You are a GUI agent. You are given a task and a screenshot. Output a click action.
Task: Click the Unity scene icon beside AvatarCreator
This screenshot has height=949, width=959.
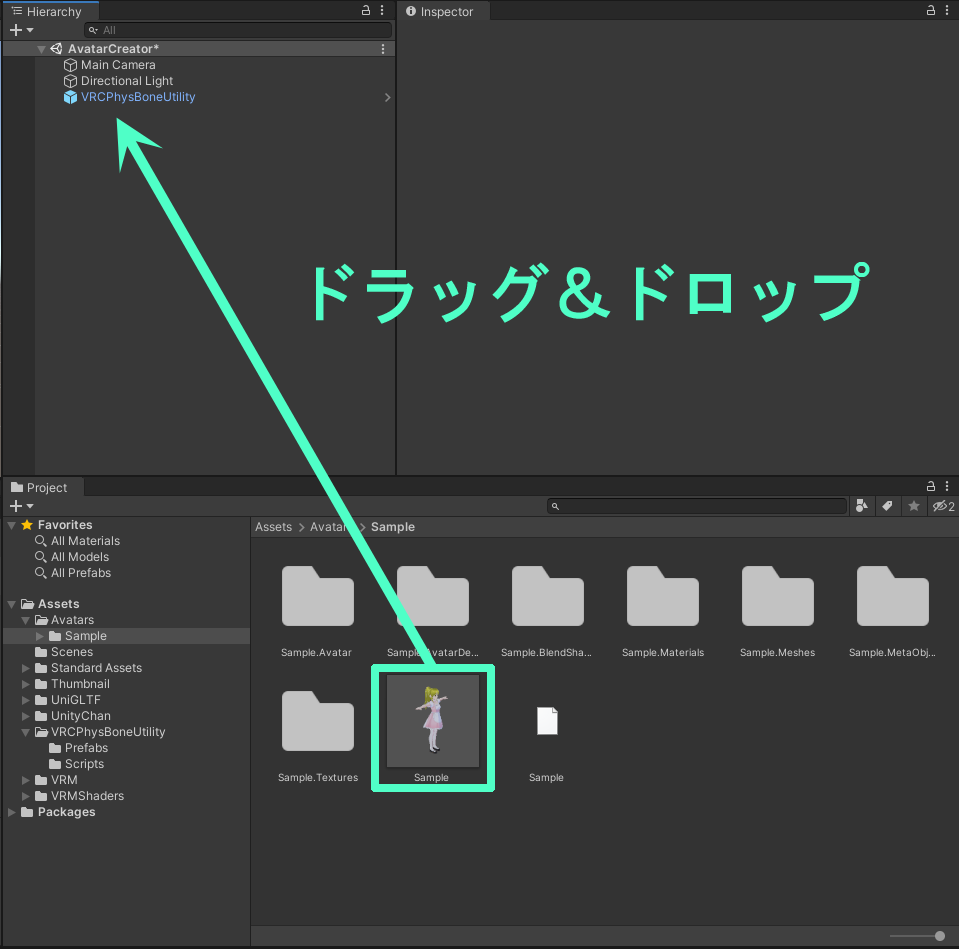point(55,48)
